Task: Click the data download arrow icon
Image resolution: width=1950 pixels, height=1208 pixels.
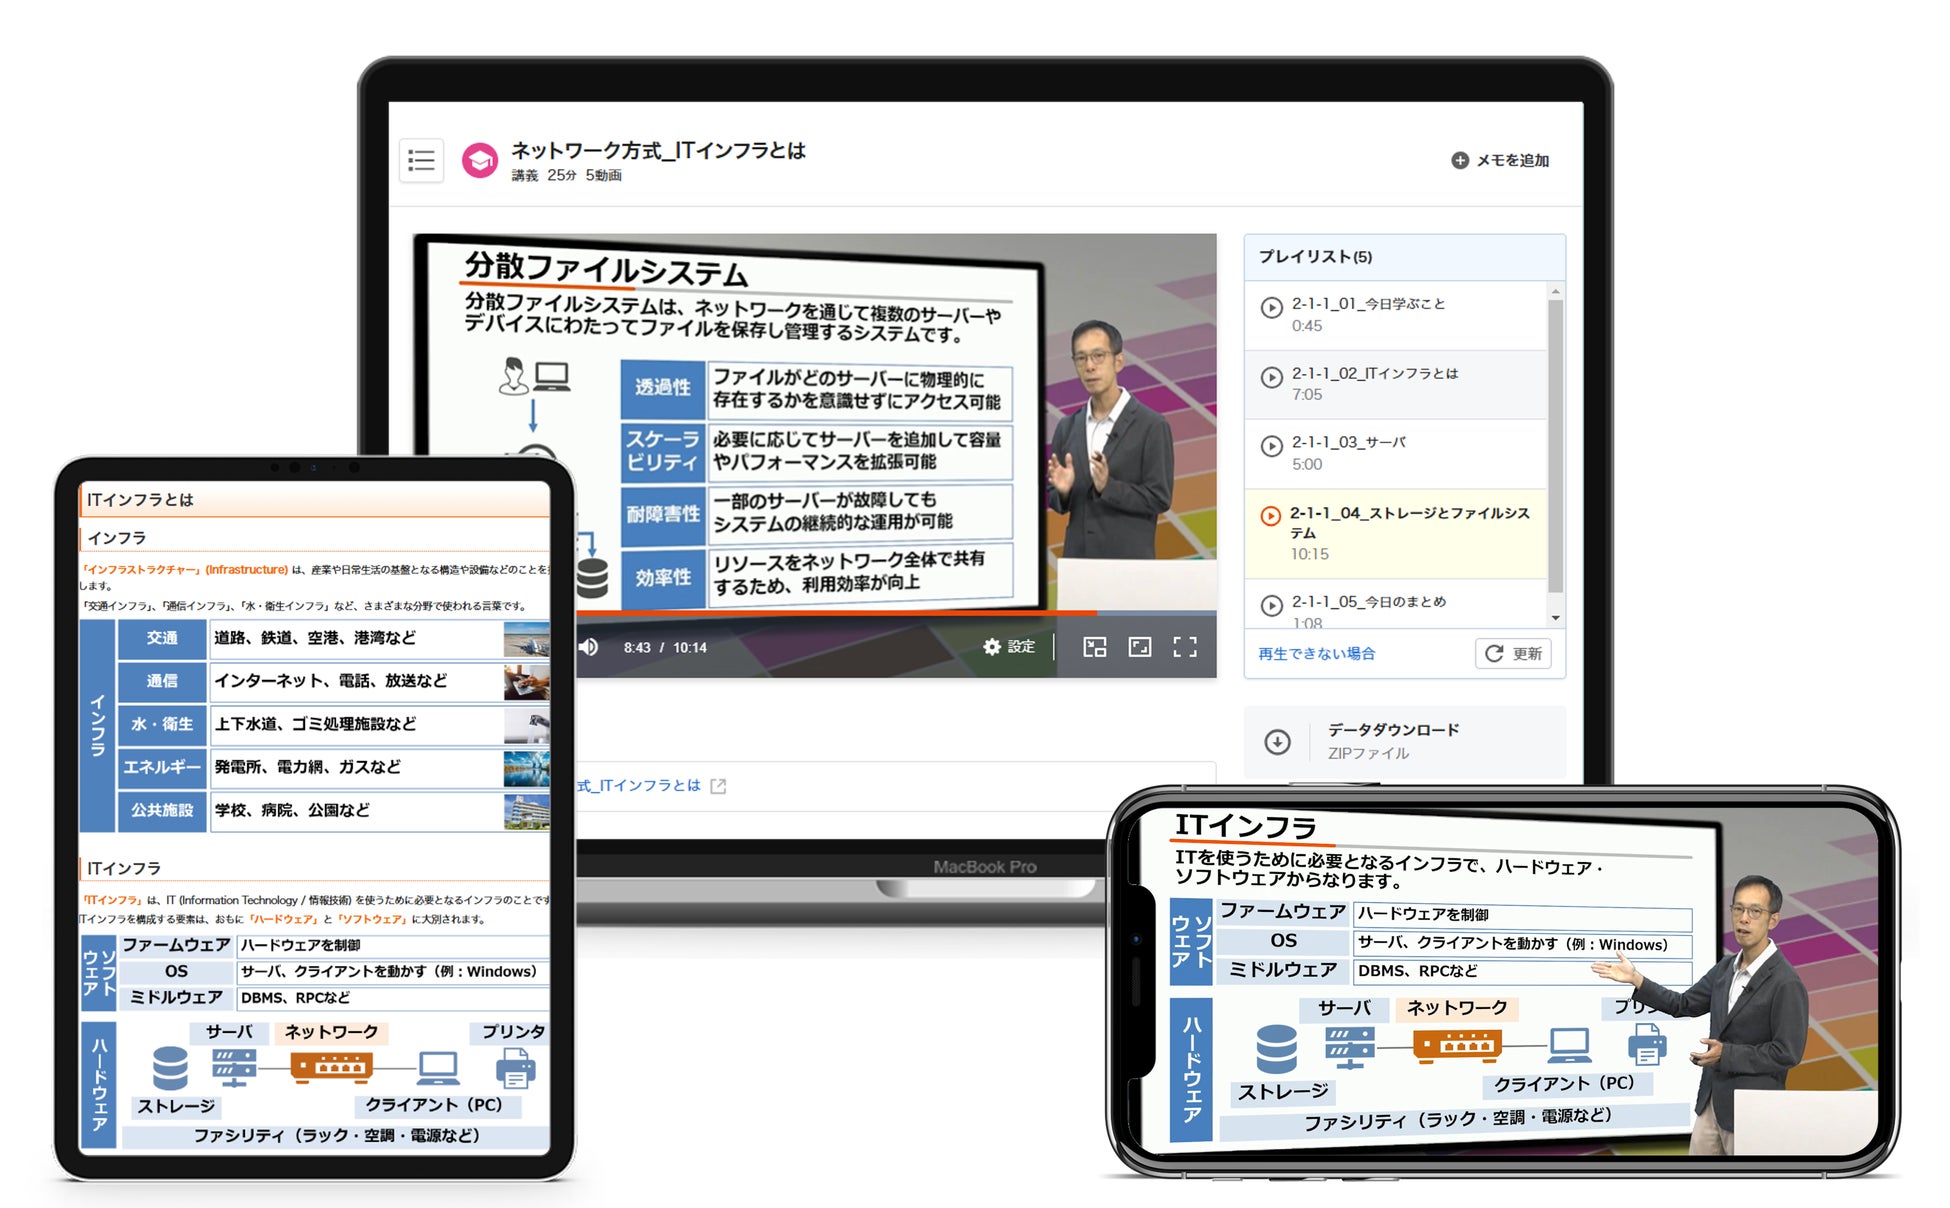Action: 1277,742
